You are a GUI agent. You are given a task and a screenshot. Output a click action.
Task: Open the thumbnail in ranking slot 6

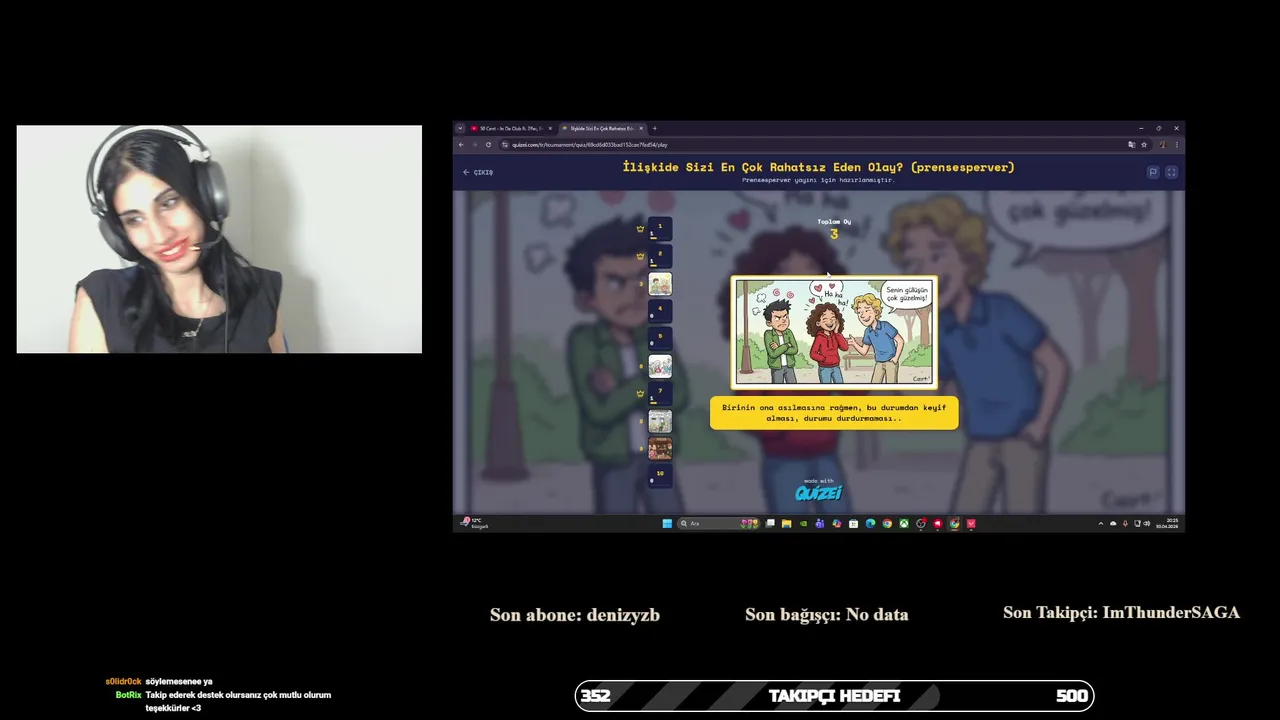(660, 366)
